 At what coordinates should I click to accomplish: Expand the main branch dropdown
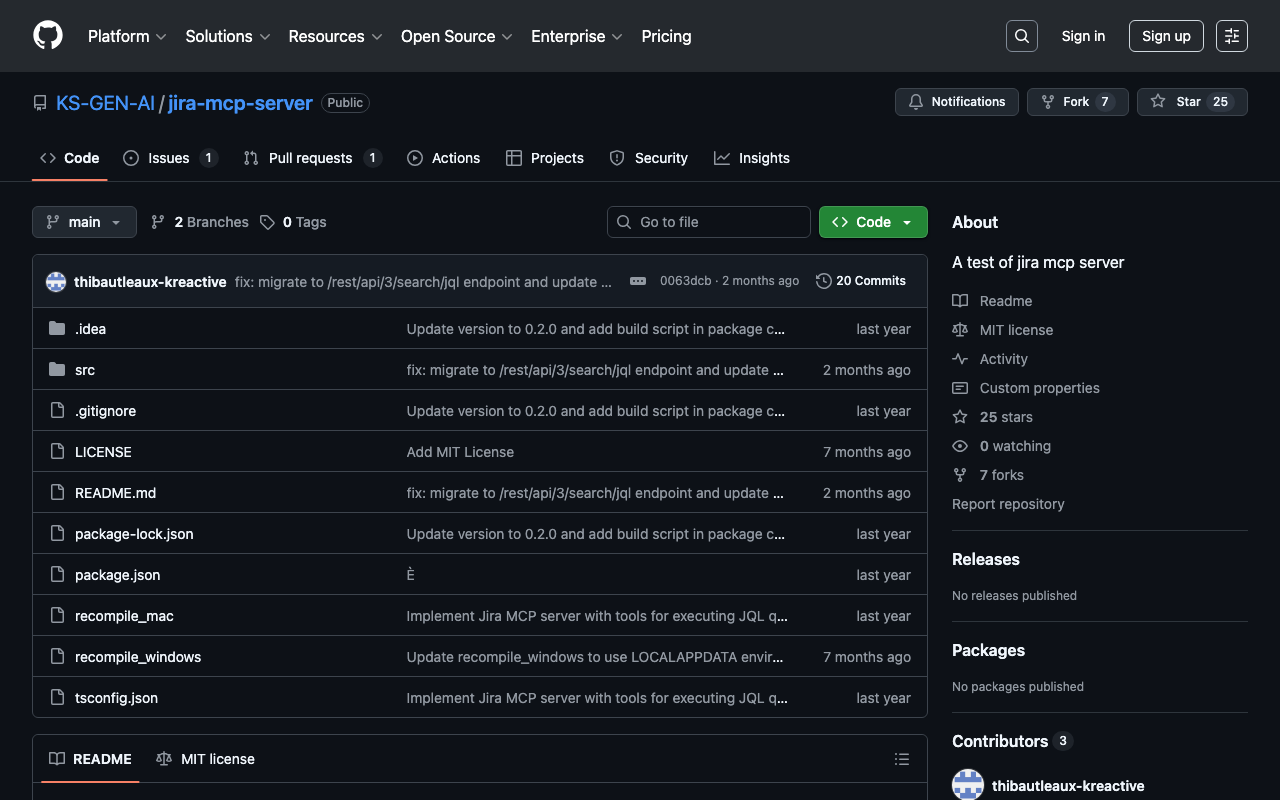click(84, 222)
